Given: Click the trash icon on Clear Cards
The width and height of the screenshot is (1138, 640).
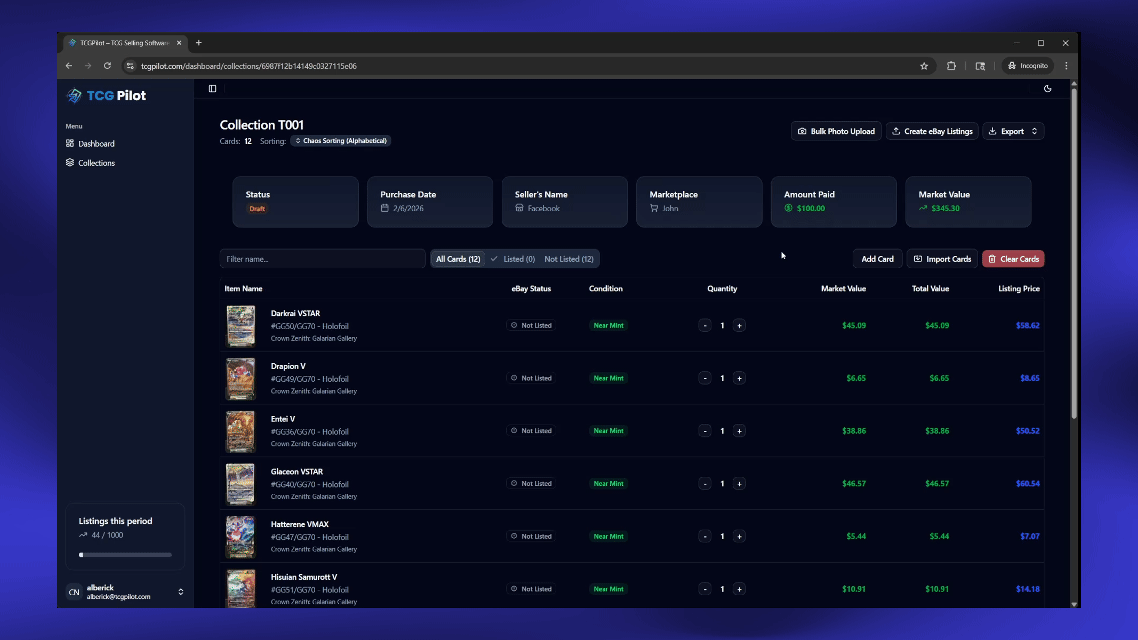Looking at the screenshot, I should click(x=990, y=258).
